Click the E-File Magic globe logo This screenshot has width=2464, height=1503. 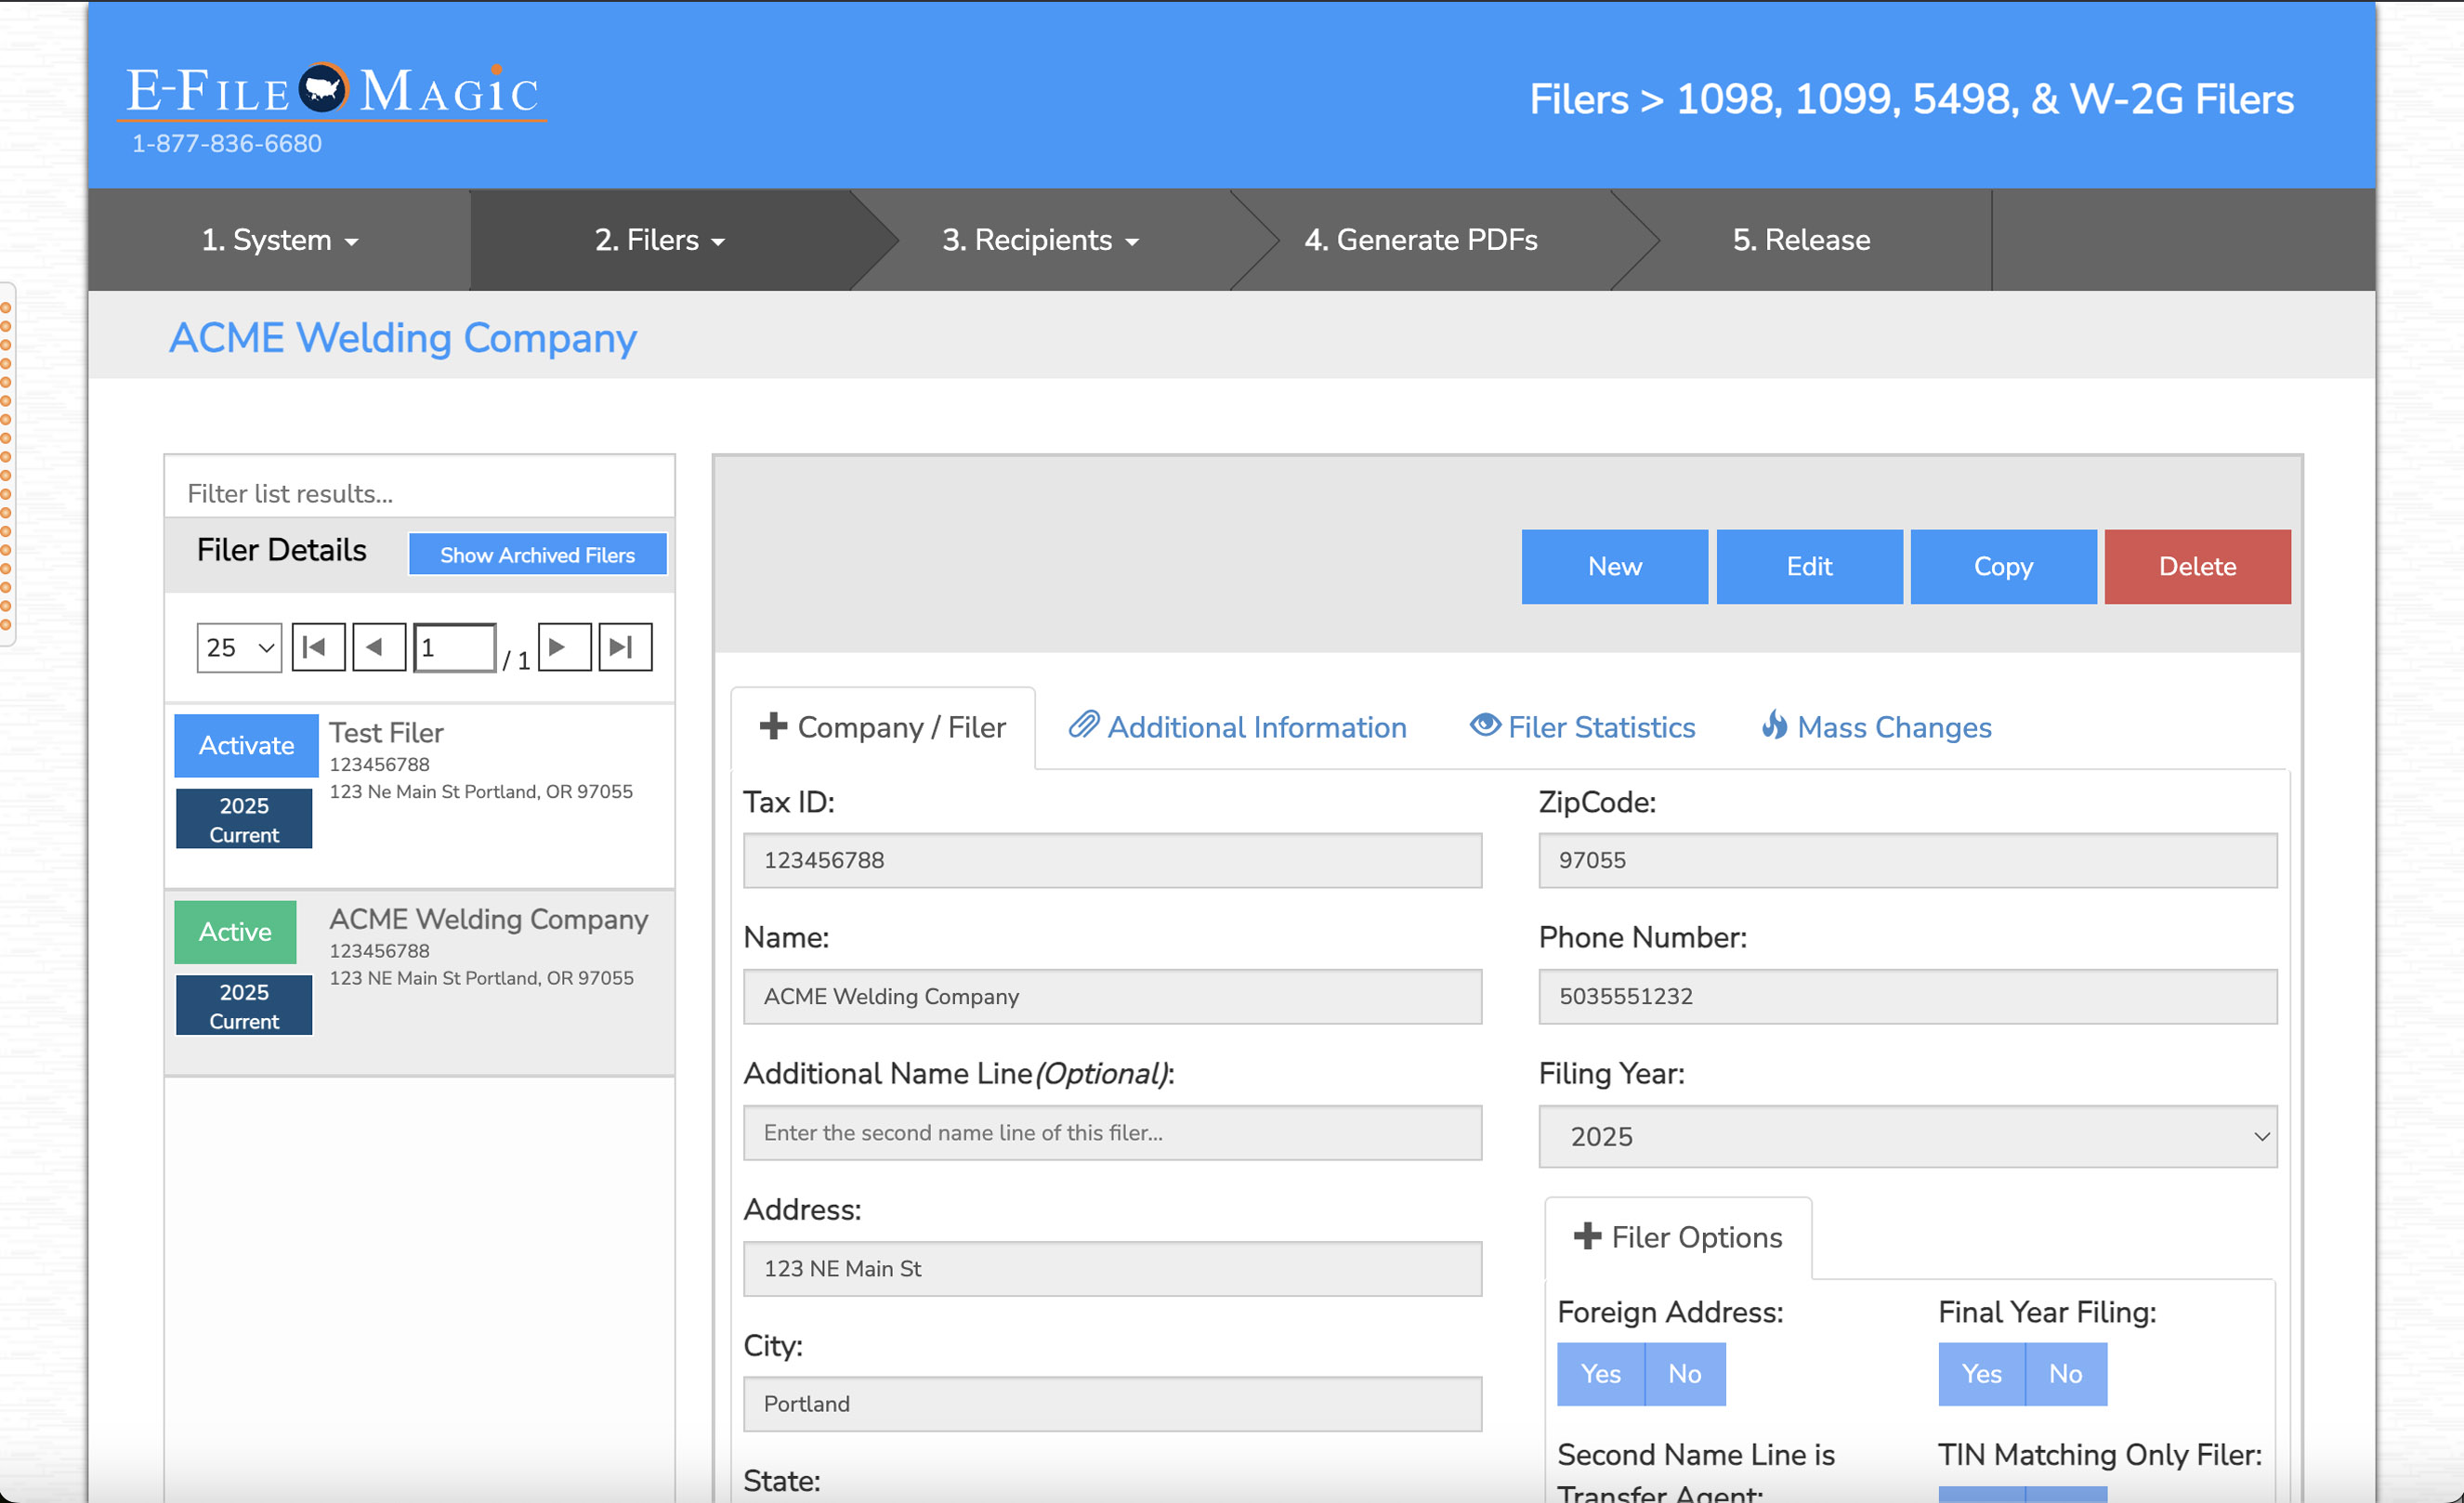pos(324,89)
